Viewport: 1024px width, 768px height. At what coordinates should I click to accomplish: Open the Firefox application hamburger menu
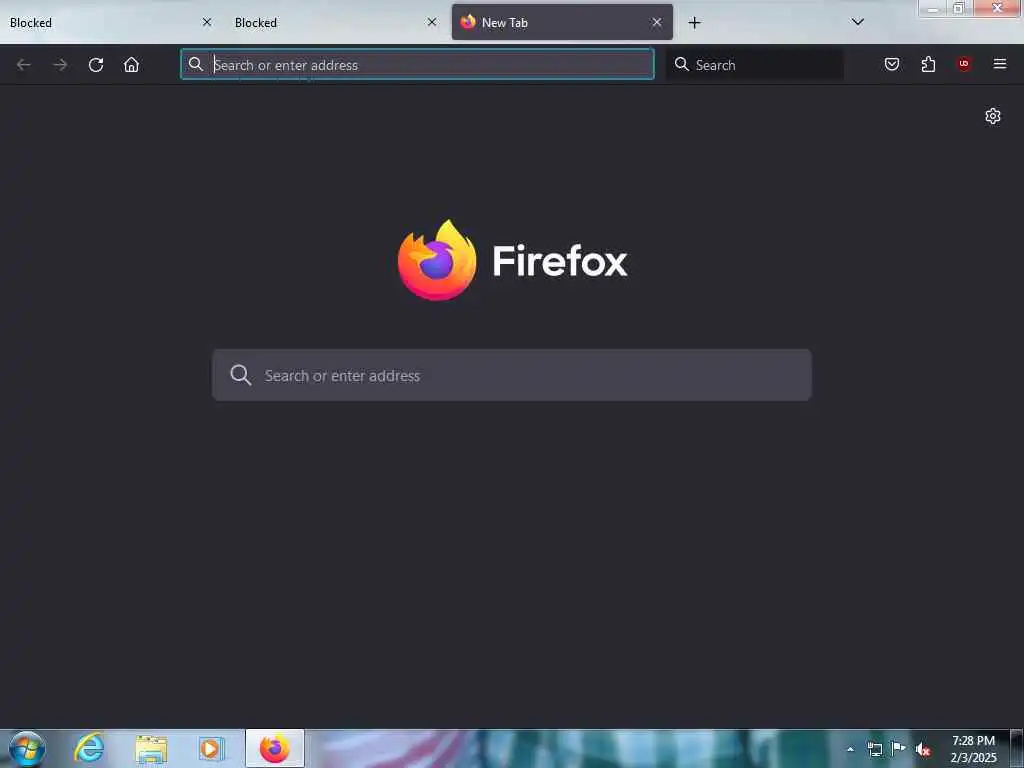1000,64
